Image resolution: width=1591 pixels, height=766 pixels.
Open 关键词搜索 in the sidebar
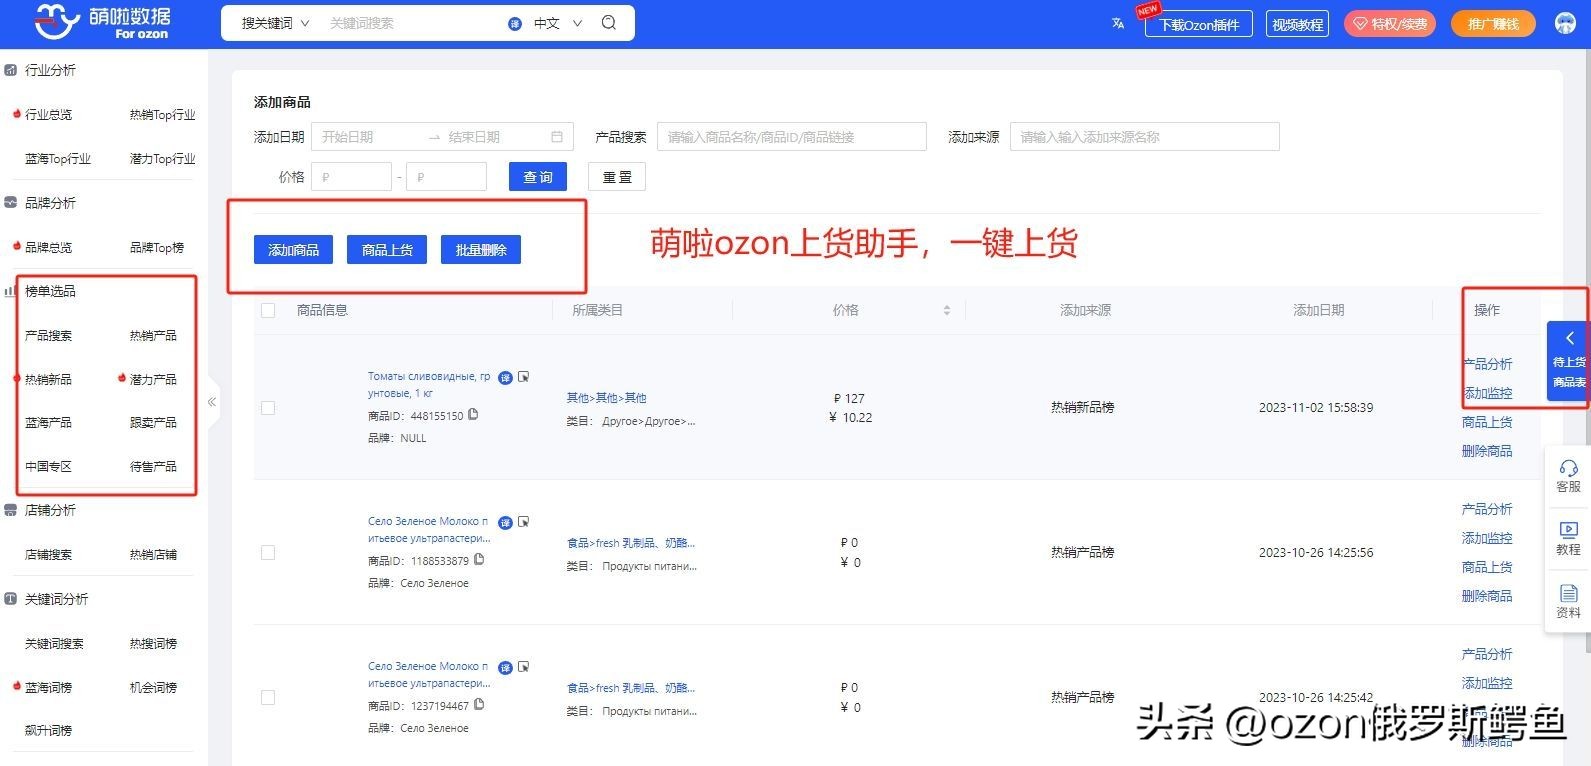tap(54, 644)
